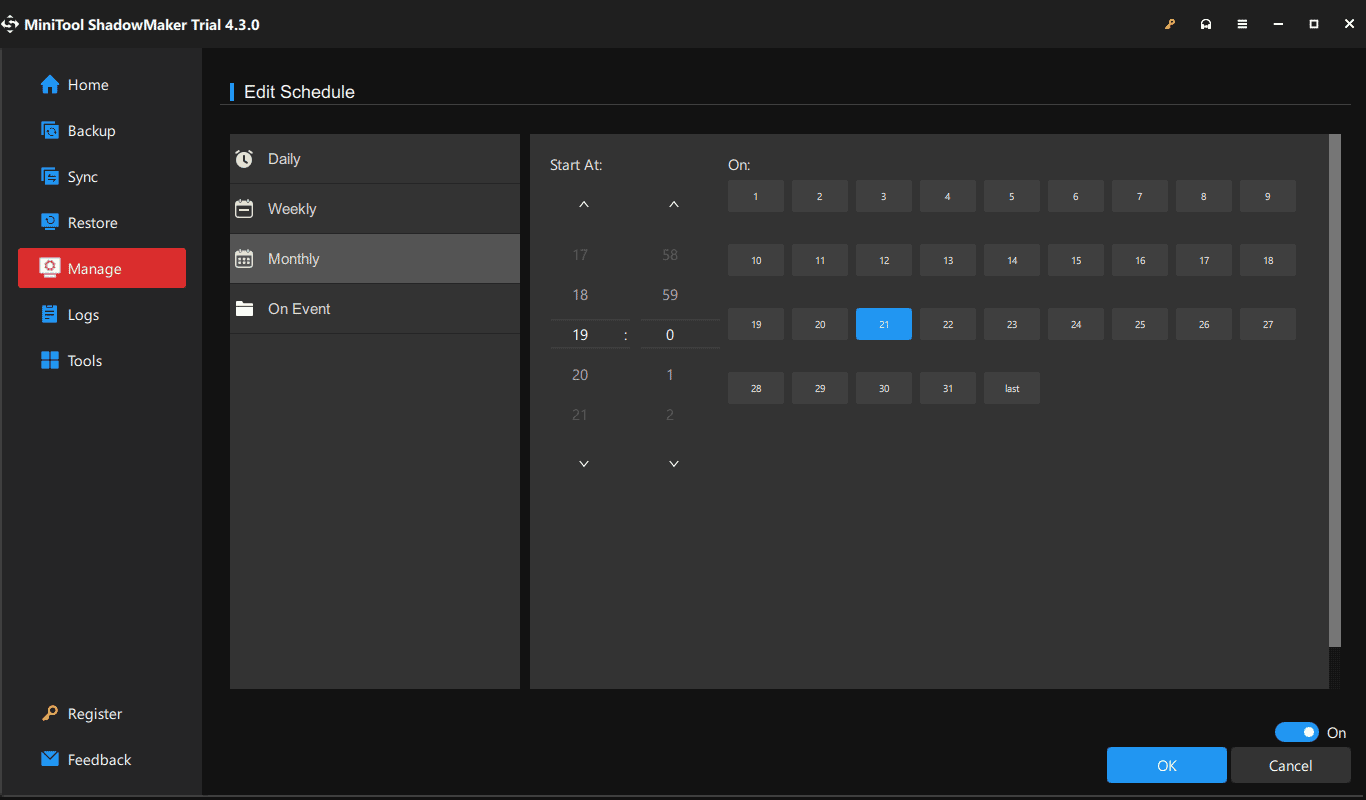The height and width of the screenshot is (800, 1366).
Task: Select day 1 of the month
Action: pyautogui.click(x=756, y=196)
